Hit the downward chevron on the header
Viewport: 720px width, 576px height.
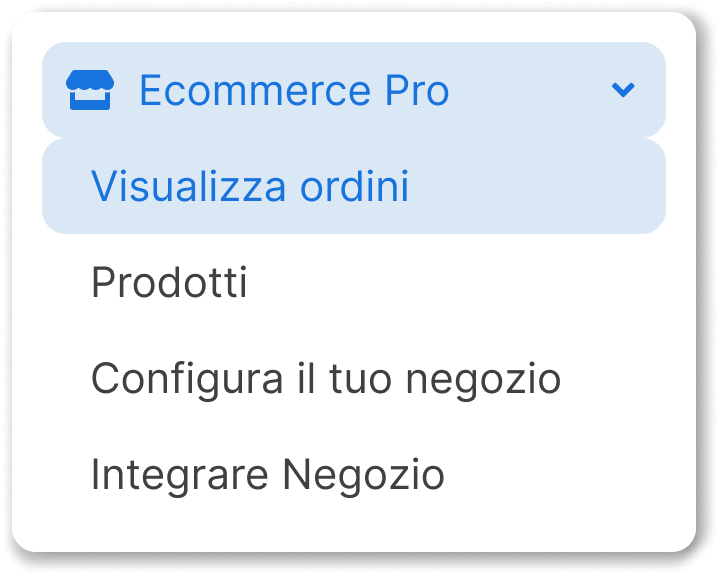pos(623,90)
